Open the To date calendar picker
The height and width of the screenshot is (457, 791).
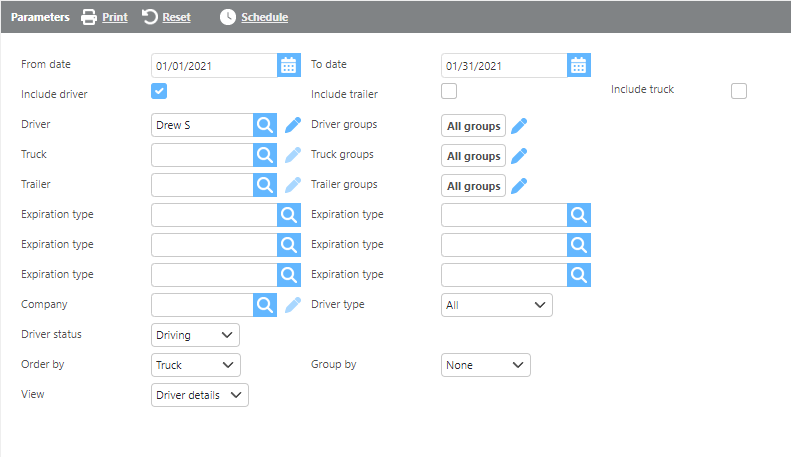click(x=579, y=66)
